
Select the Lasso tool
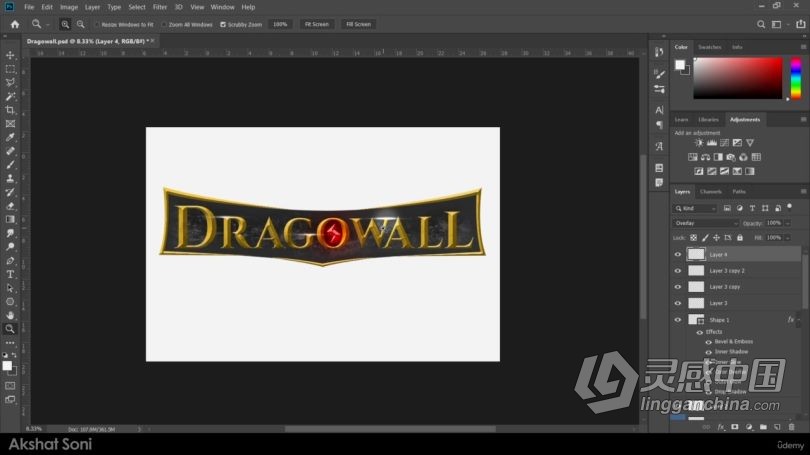coord(10,83)
